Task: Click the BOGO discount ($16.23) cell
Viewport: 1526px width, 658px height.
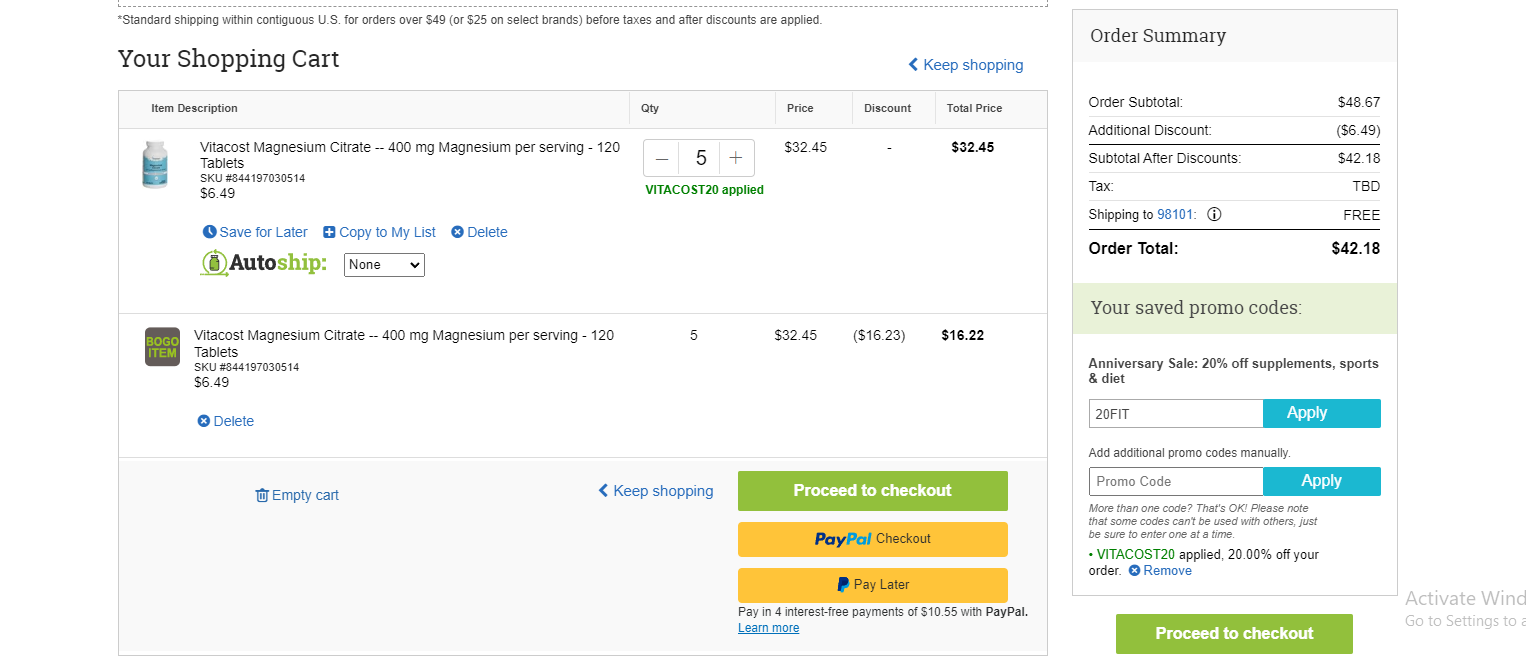Action: pyautogui.click(x=879, y=335)
